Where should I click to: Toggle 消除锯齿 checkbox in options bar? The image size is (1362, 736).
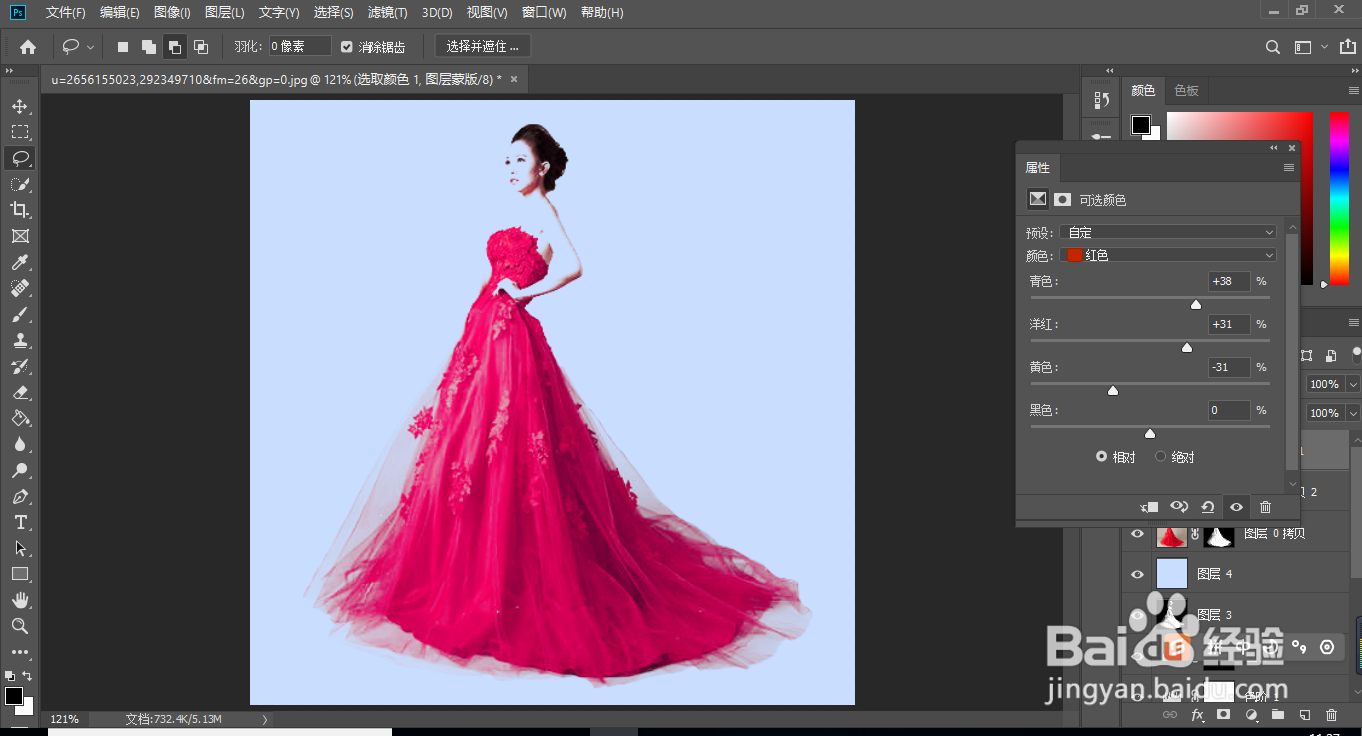tap(345, 45)
